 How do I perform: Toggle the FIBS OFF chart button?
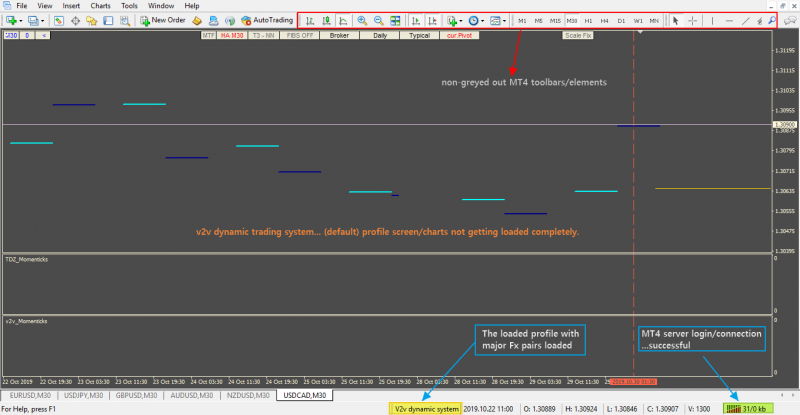(x=300, y=36)
